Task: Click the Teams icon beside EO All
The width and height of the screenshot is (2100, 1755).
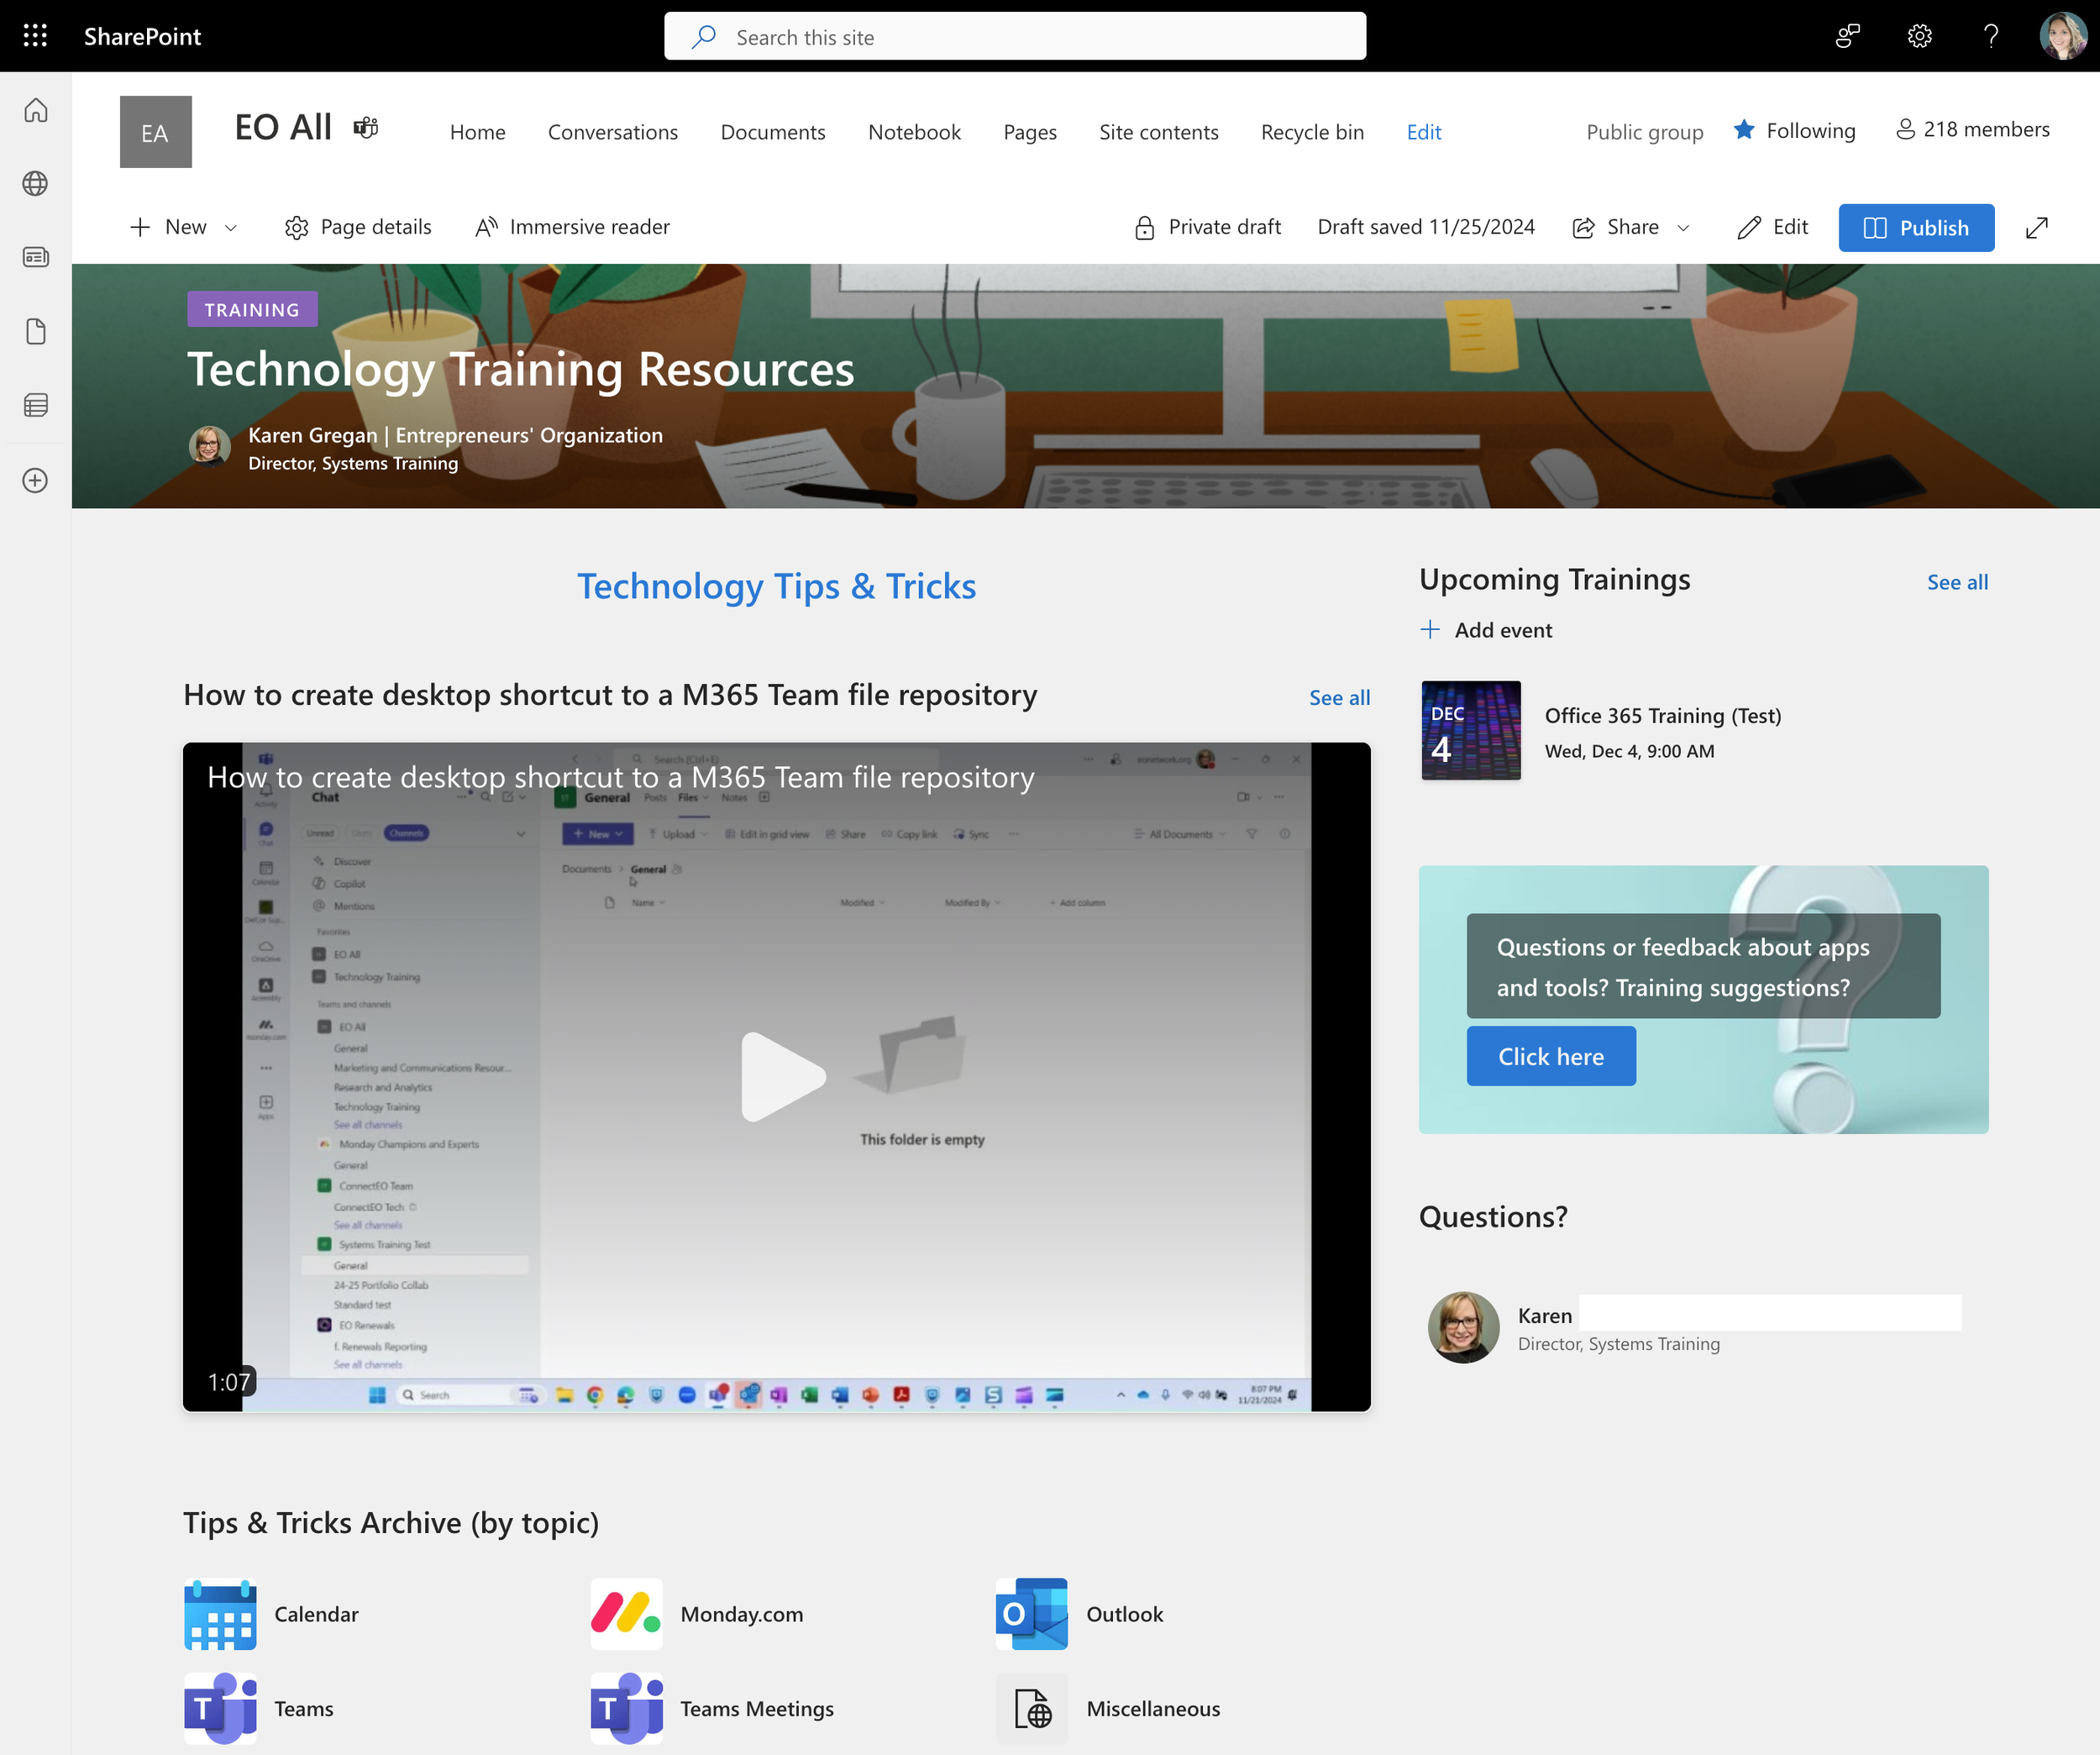Action: 366,127
